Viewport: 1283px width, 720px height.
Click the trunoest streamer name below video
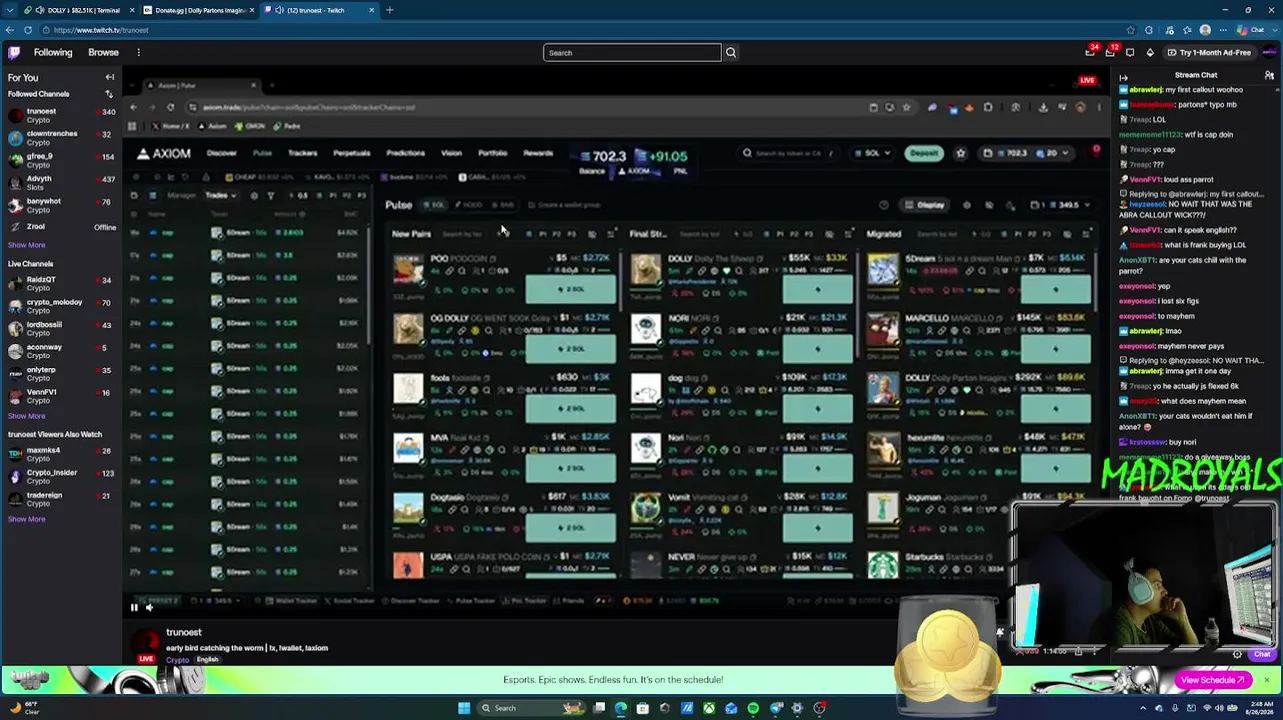[x=184, y=632]
